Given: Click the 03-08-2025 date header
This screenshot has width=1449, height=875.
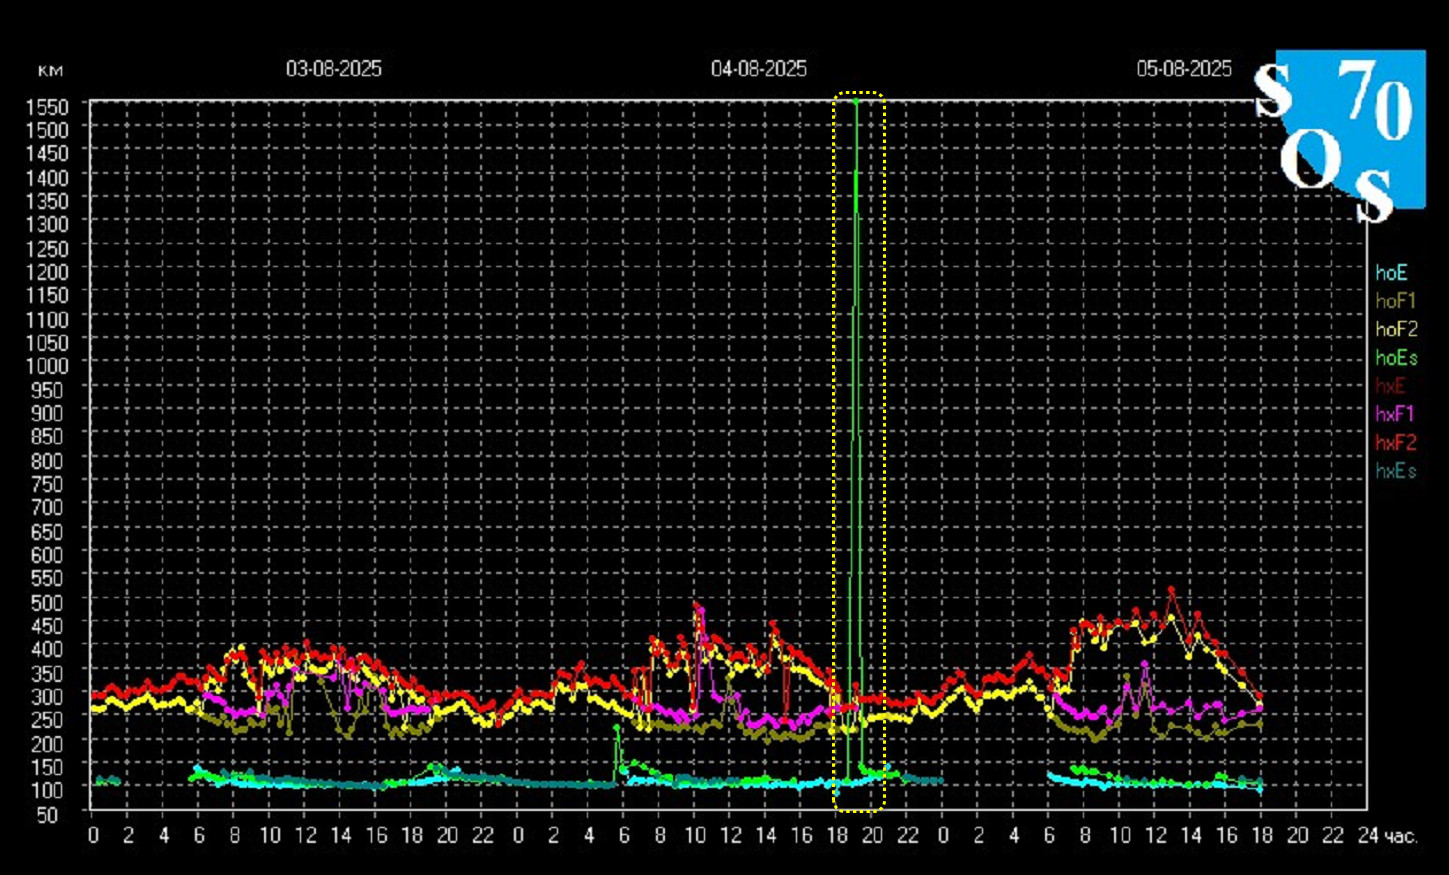Looking at the screenshot, I should 333,68.
